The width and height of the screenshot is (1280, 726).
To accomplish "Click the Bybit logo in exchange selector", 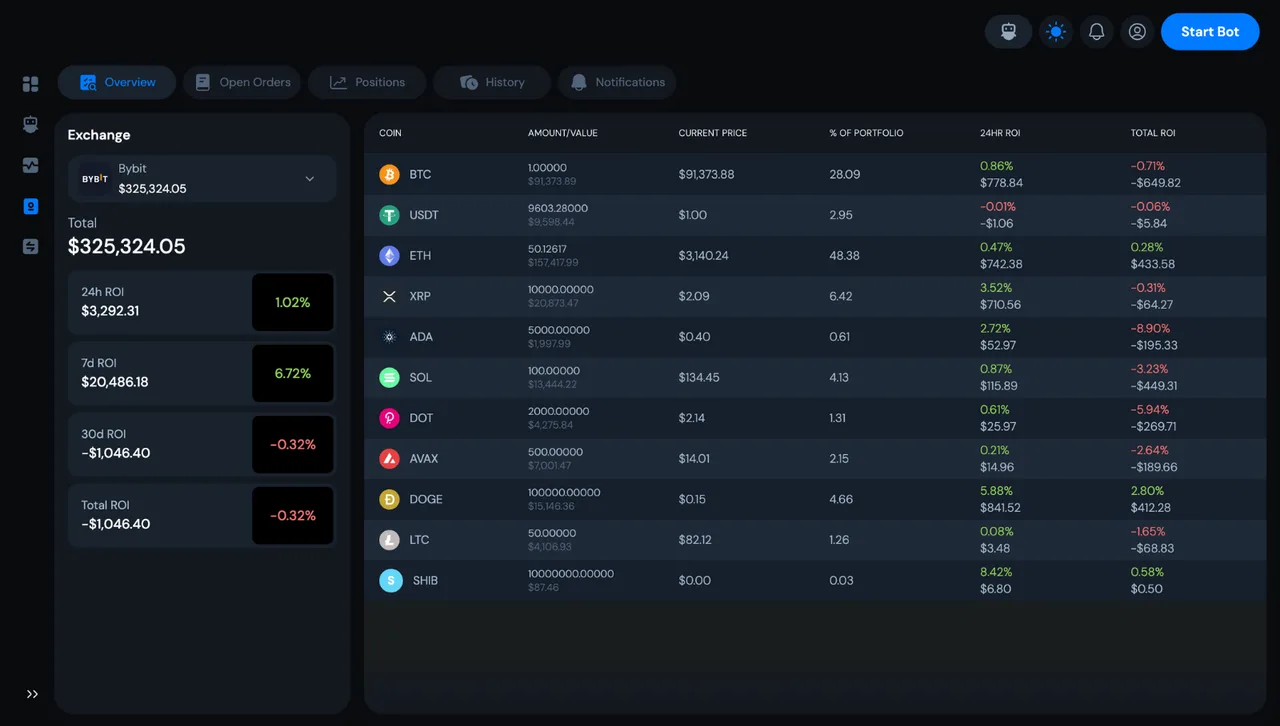I will pyautogui.click(x=95, y=179).
